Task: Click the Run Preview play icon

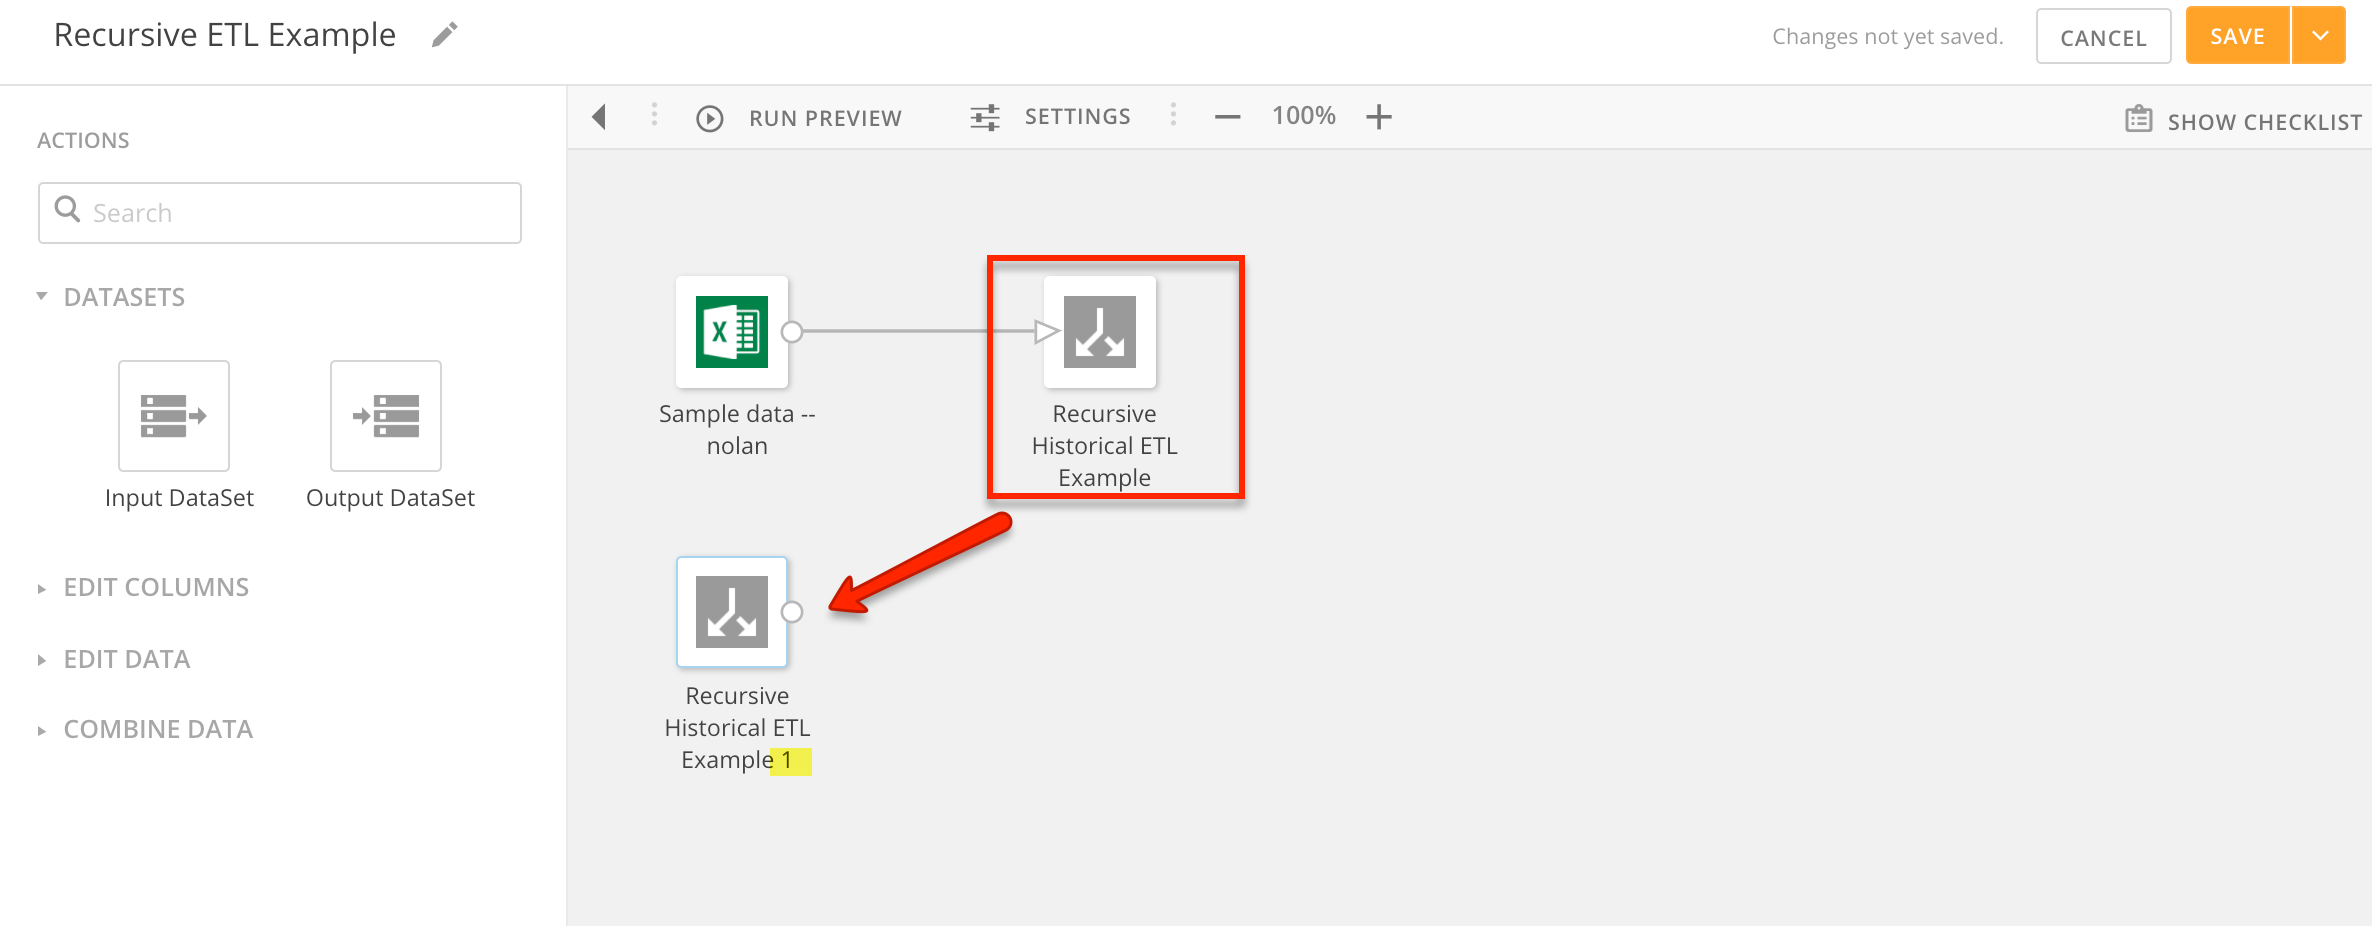Action: coord(710,117)
